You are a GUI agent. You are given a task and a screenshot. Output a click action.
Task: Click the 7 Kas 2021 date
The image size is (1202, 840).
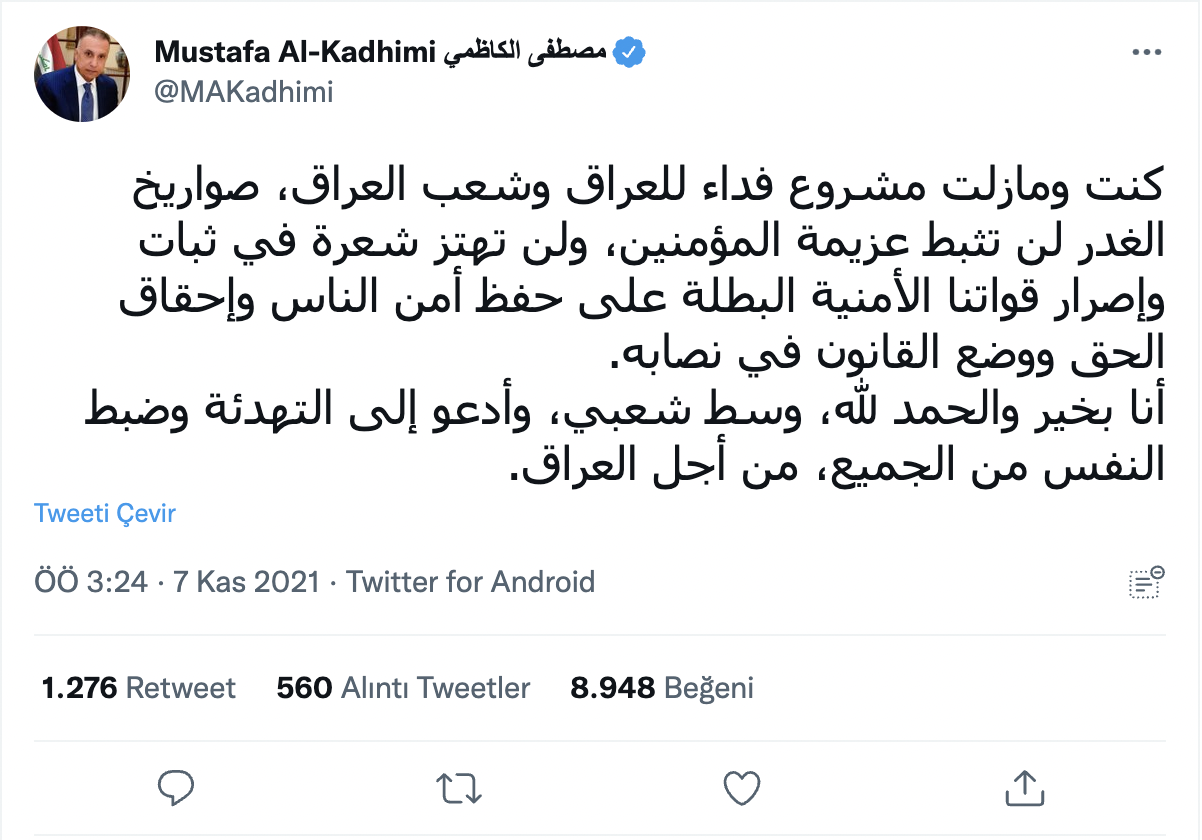pos(245,581)
